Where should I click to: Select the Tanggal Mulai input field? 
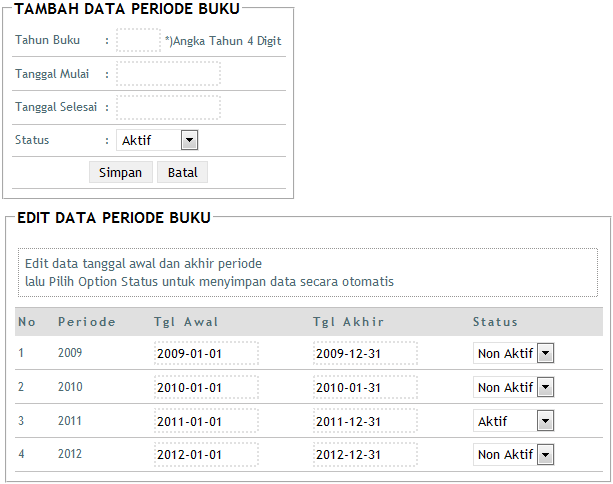coord(168,73)
